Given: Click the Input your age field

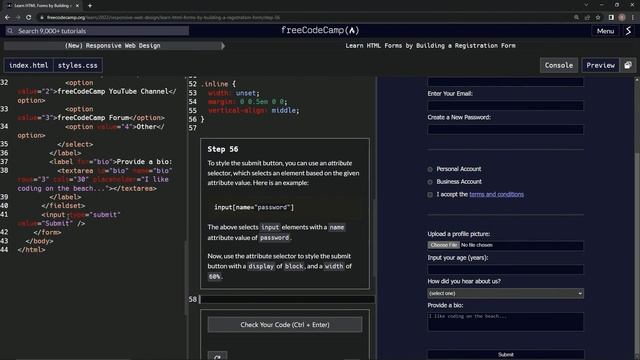Looking at the screenshot, I should click(x=505, y=269).
